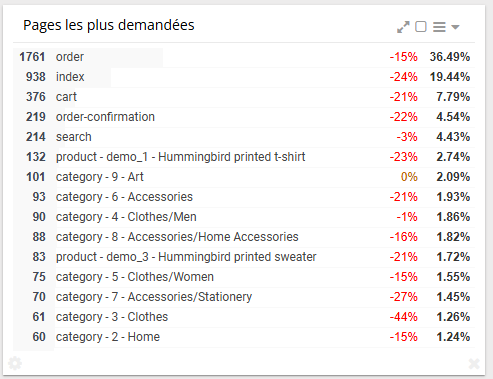Open 'Hummingbird printed t-shirt' product entry
Image resolution: width=493 pixels, height=379 pixels.
click(x=244, y=157)
